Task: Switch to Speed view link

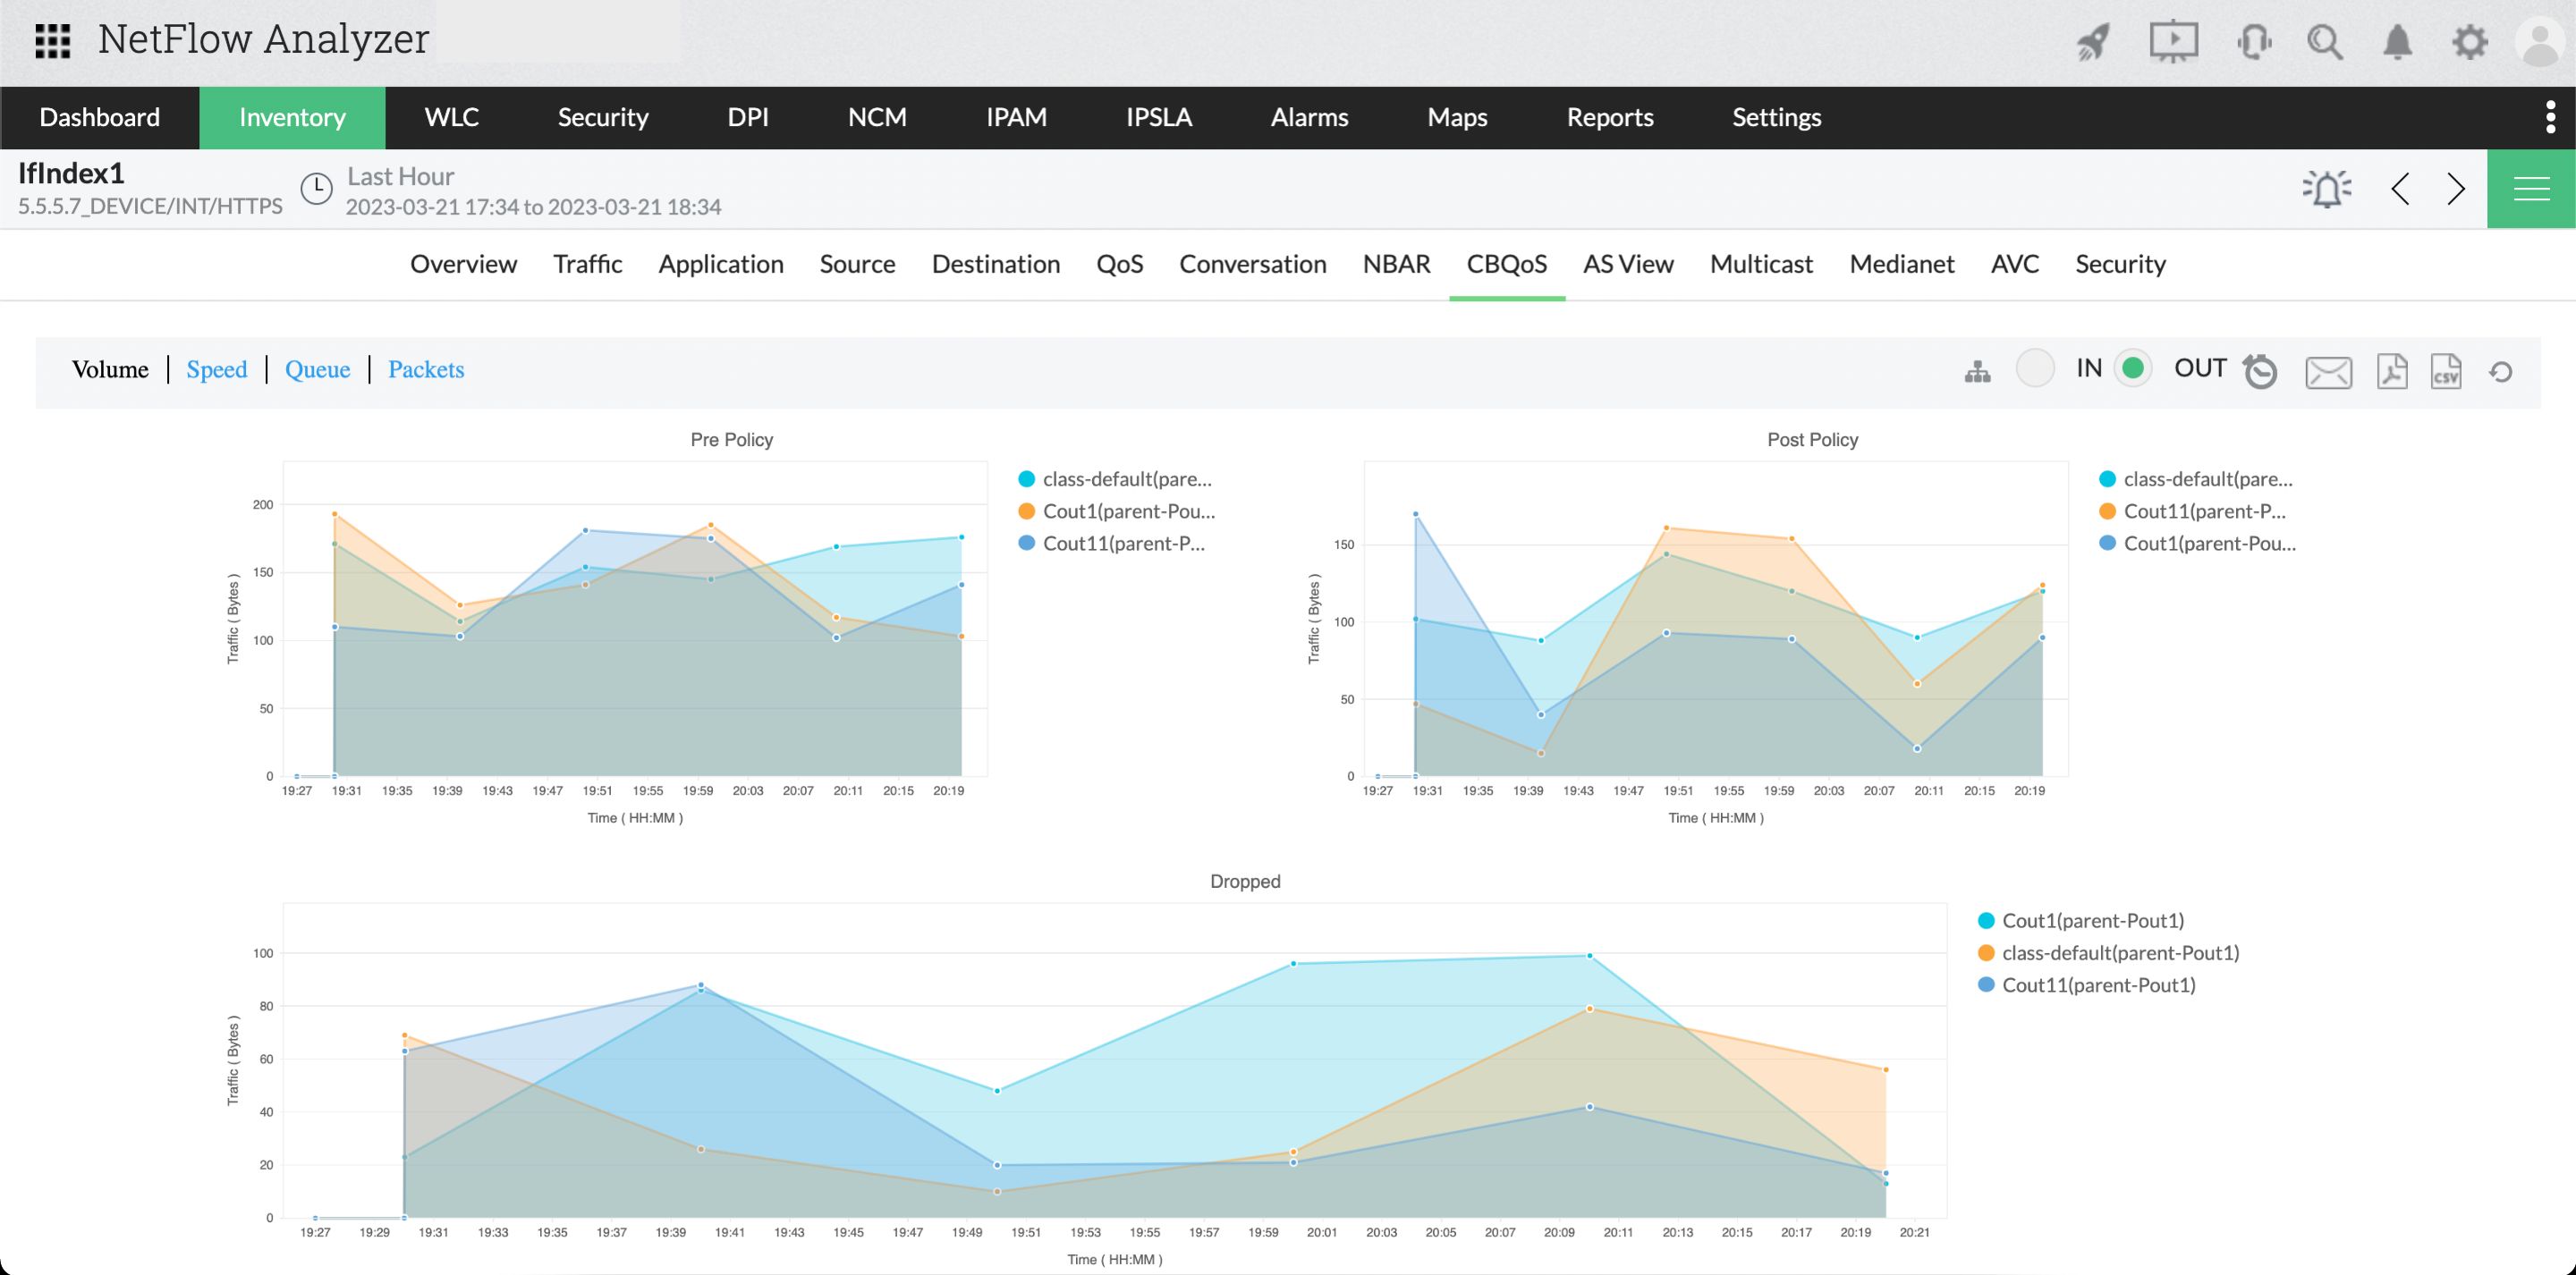Action: 216,370
